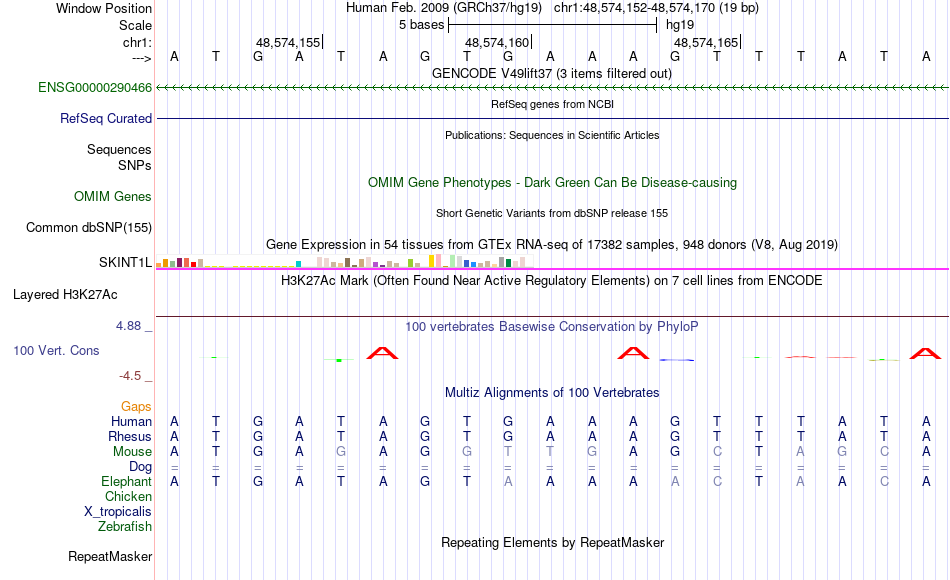
Task: Select the OMIM Genes track label
Action: pyautogui.click(x=113, y=196)
